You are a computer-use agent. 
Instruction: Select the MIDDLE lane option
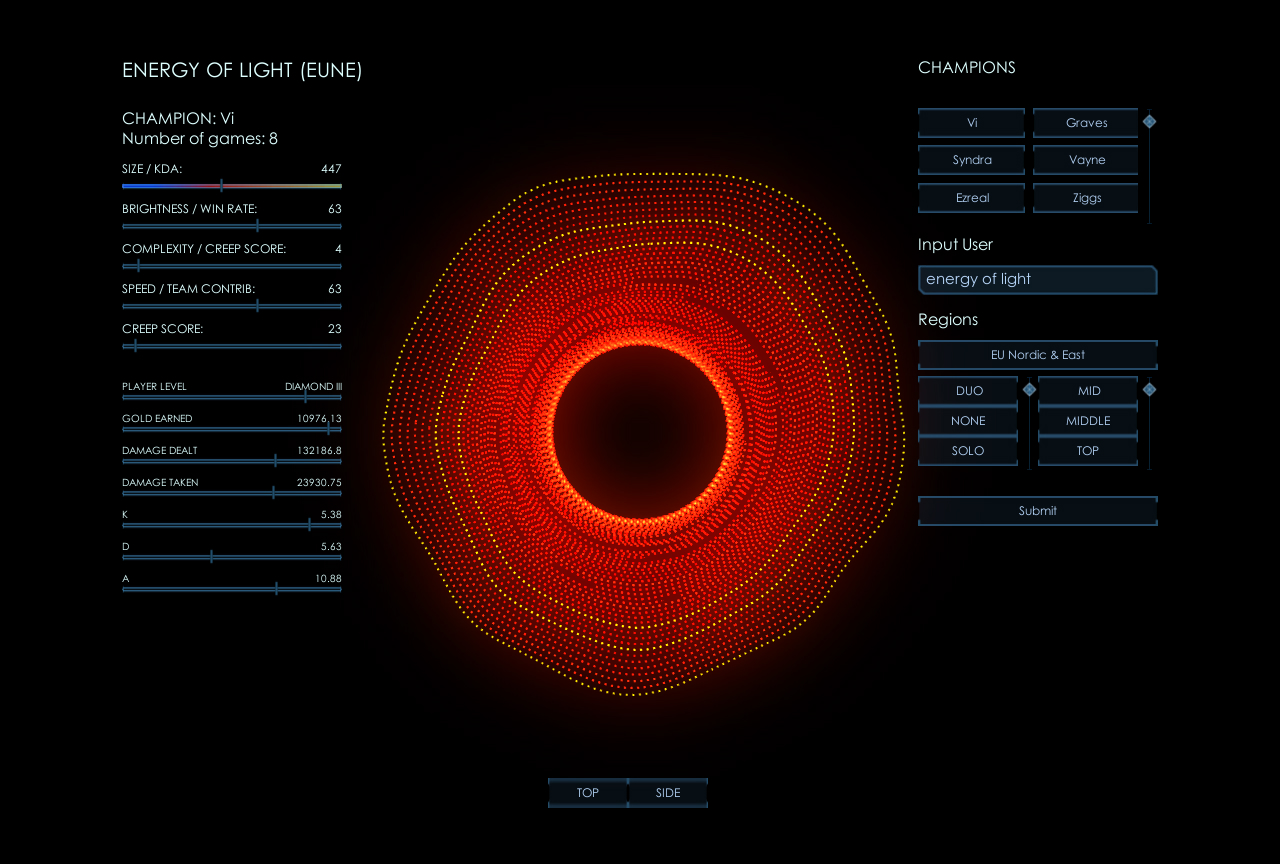1088,421
